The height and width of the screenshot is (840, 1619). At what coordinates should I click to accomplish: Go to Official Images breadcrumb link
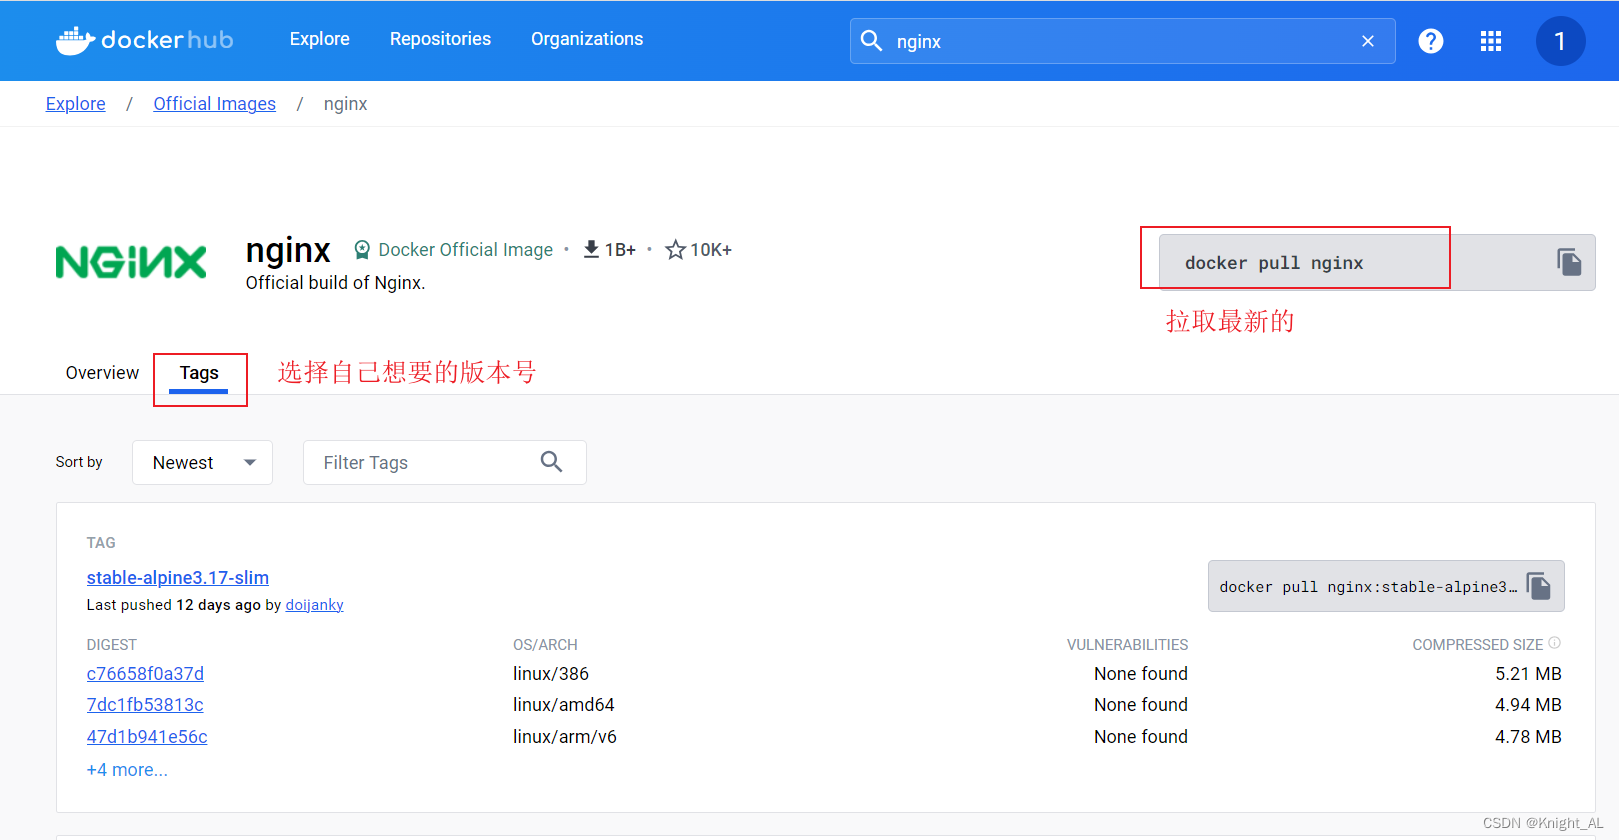pyautogui.click(x=214, y=104)
